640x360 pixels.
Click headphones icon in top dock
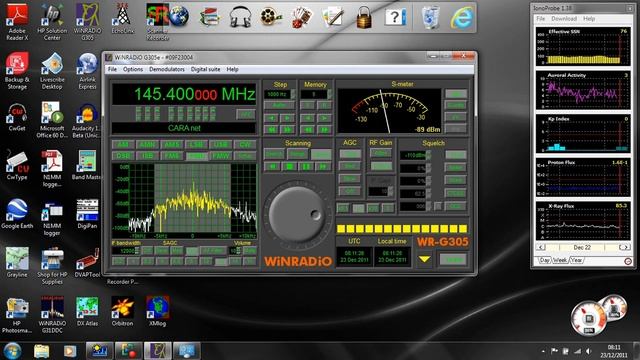240,17
